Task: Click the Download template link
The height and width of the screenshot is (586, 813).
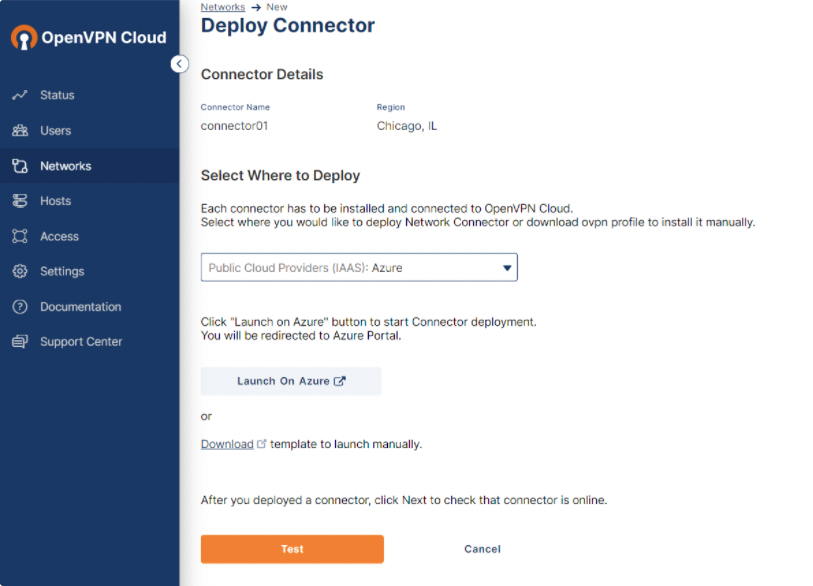Action: tap(227, 444)
